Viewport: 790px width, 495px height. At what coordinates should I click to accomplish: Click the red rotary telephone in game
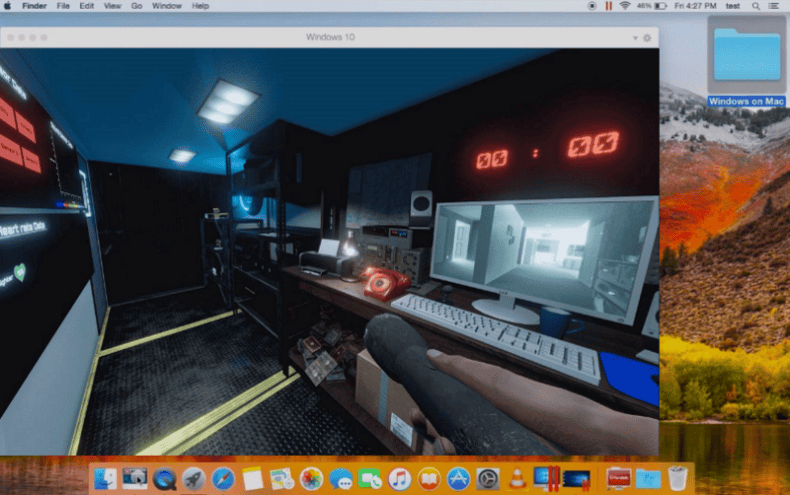[x=385, y=283]
